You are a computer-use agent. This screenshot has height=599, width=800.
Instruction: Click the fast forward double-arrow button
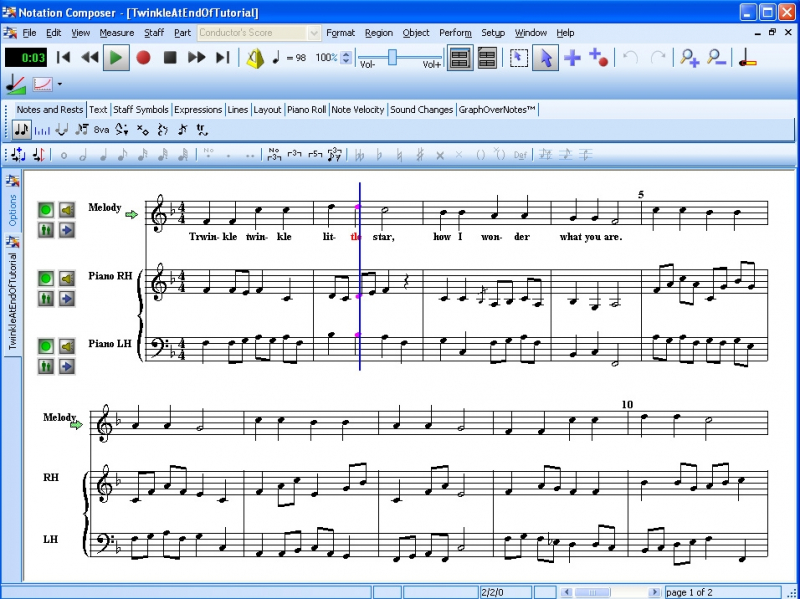click(x=196, y=58)
